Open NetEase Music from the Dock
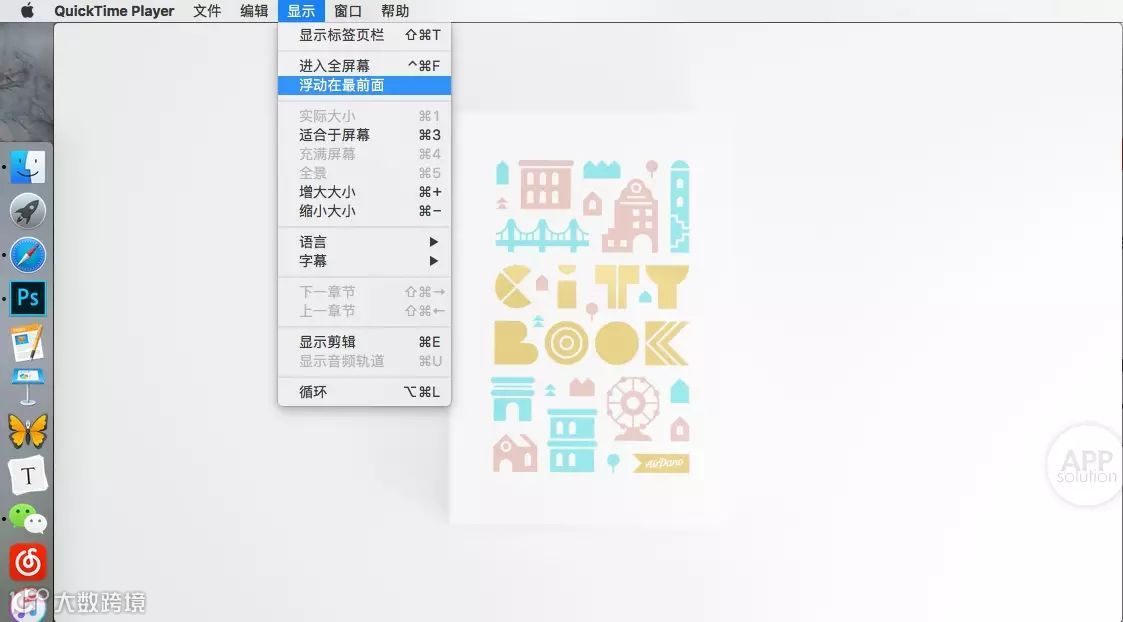The height and width of the screenshot is (622, 1123). point(28,563)
